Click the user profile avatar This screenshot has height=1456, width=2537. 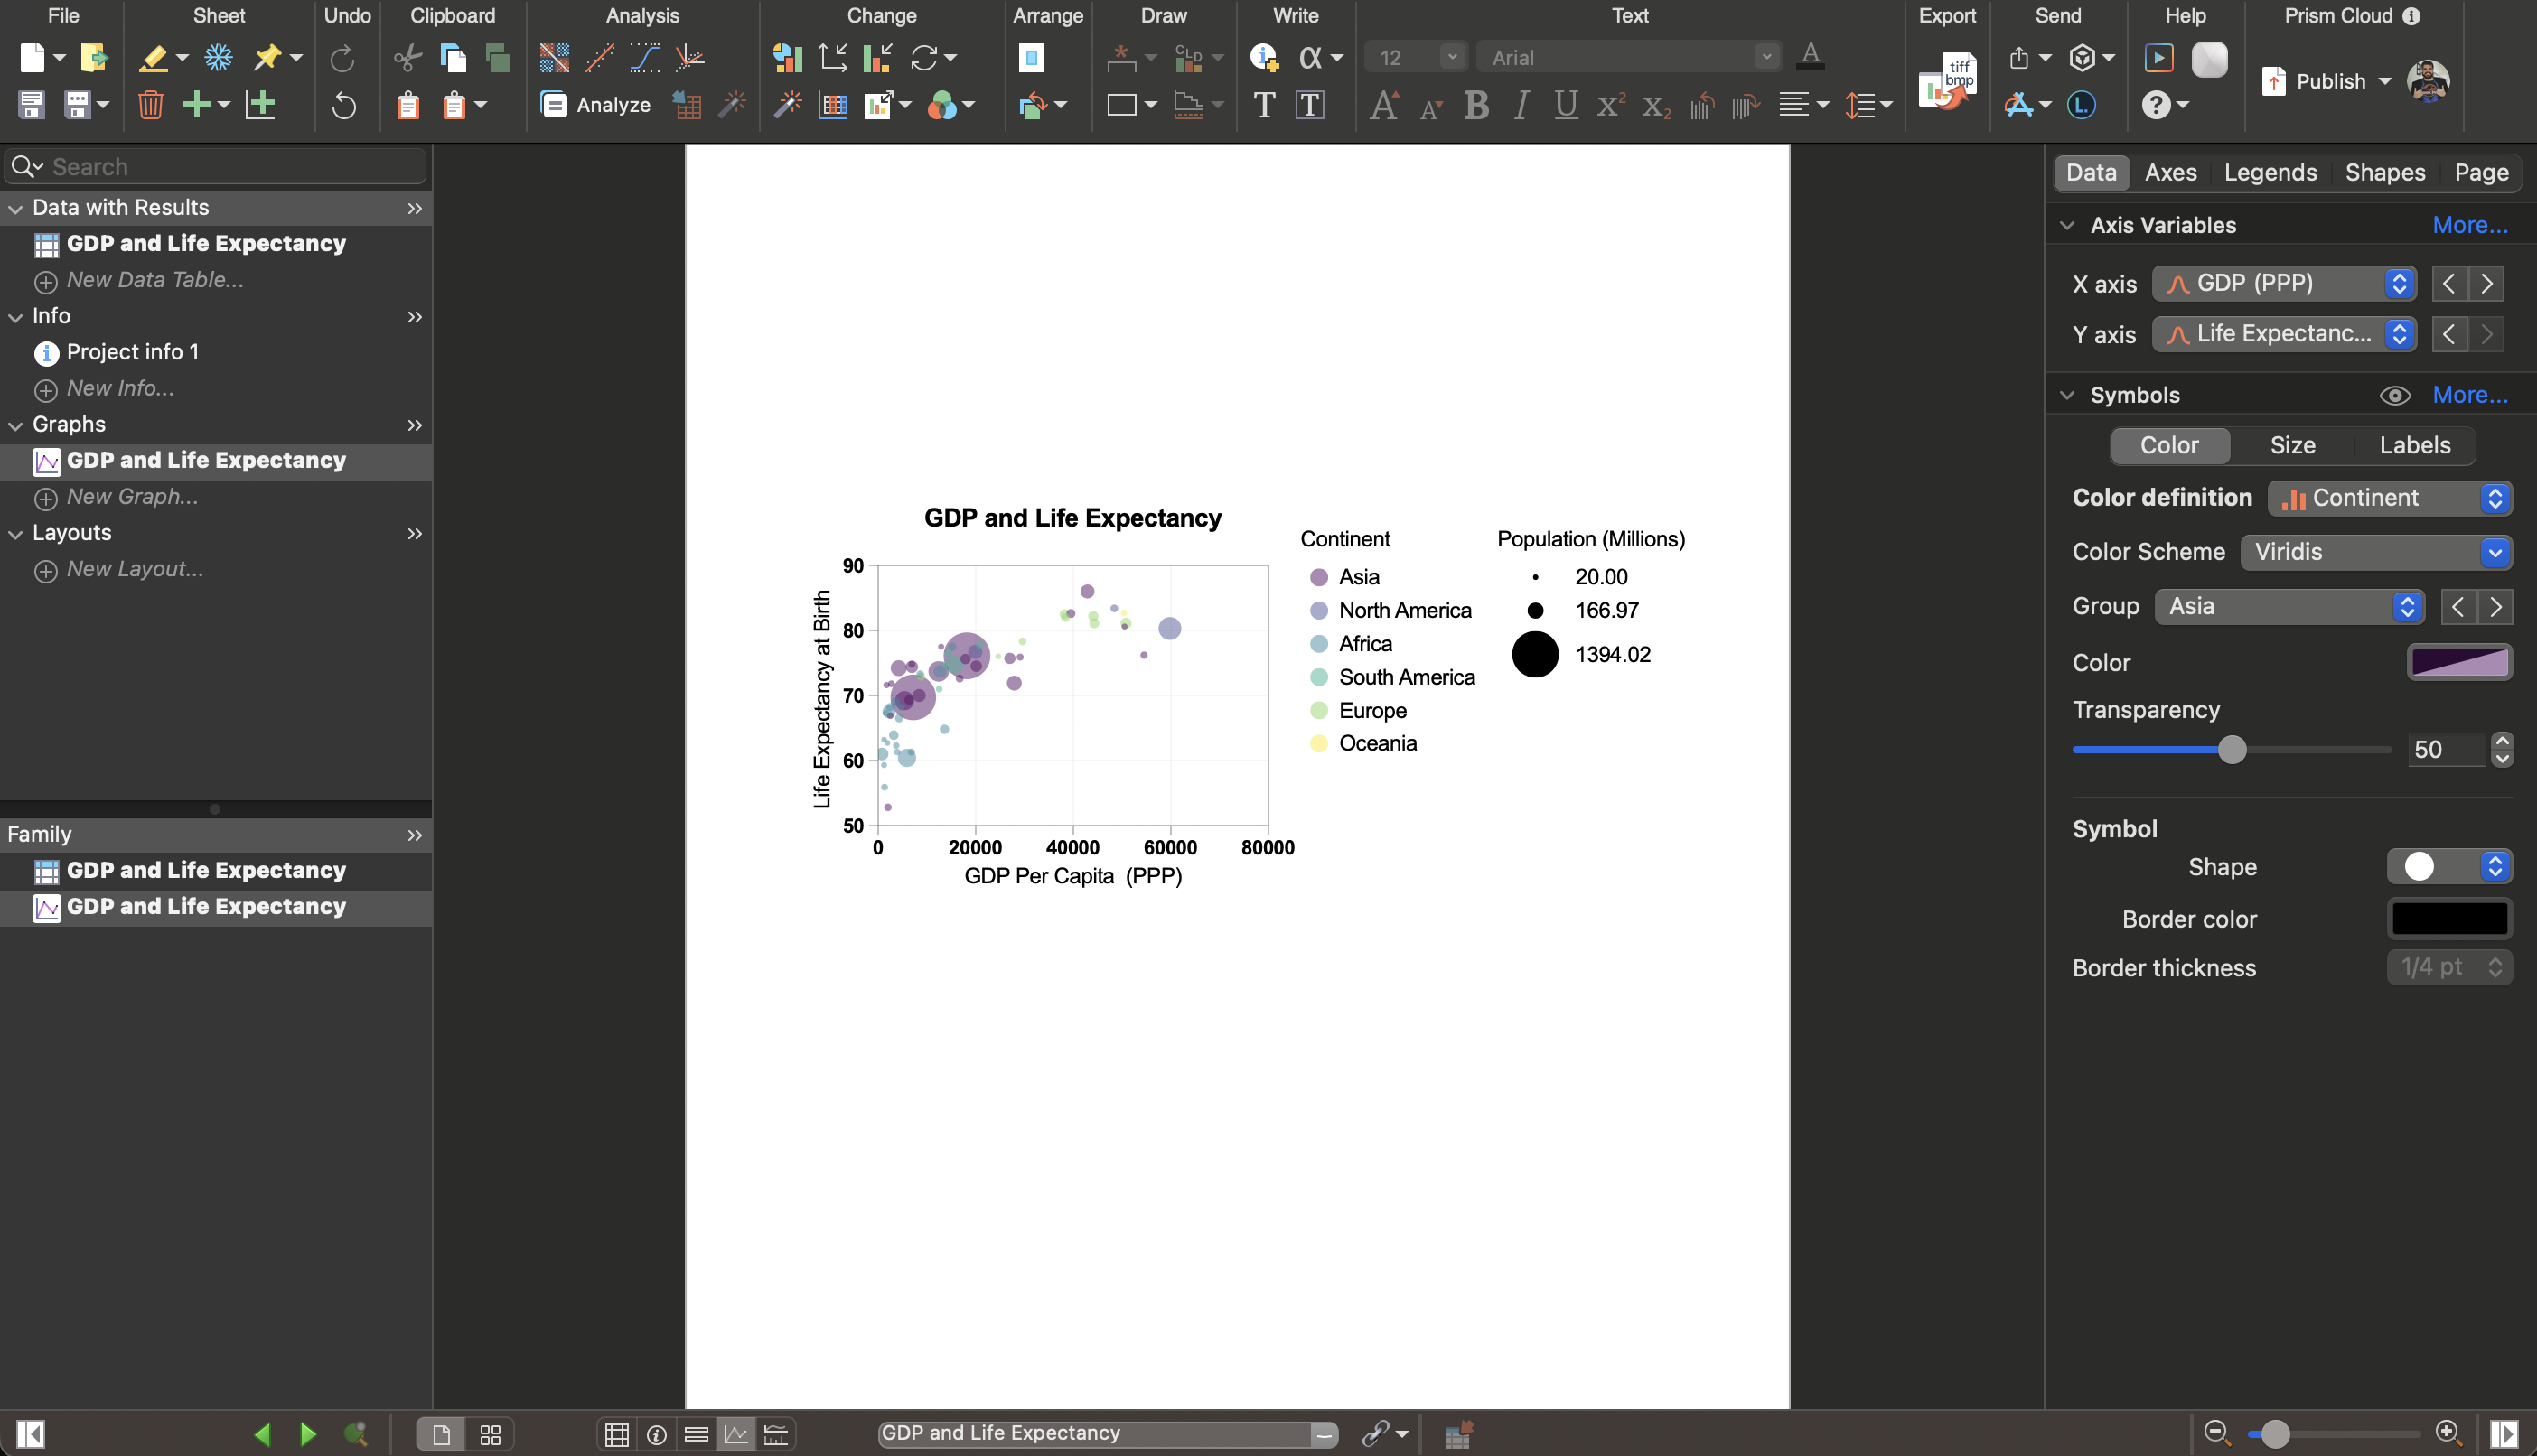pos(2428,81)
